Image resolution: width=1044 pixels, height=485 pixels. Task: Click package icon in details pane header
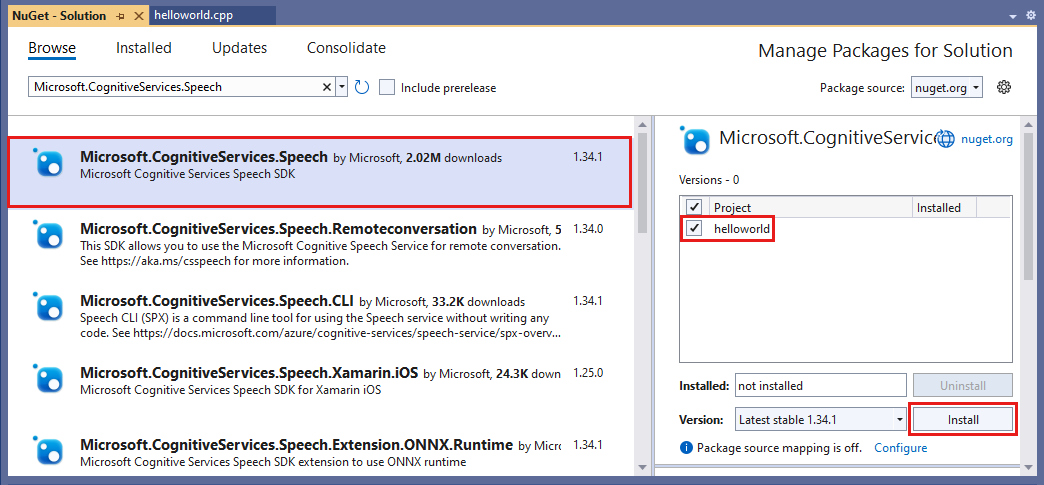point(695,139)
